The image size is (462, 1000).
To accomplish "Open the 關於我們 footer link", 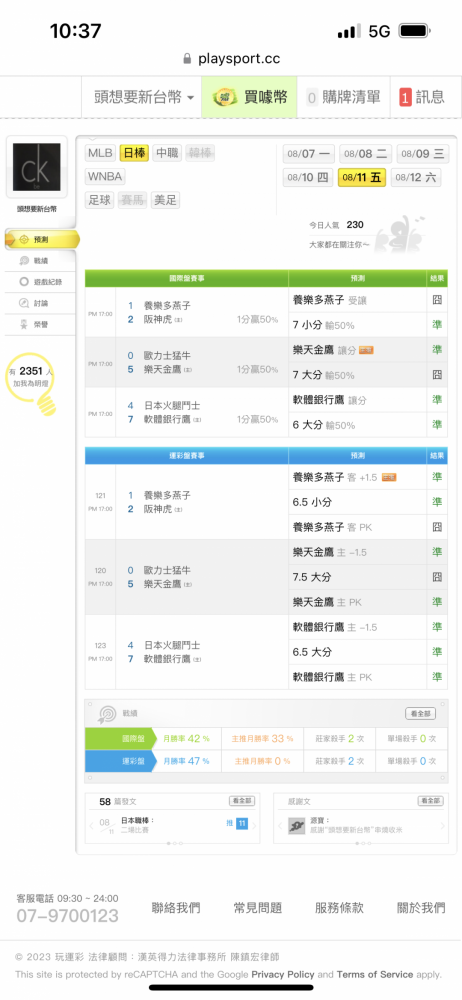I will click(x=421, y=908).
